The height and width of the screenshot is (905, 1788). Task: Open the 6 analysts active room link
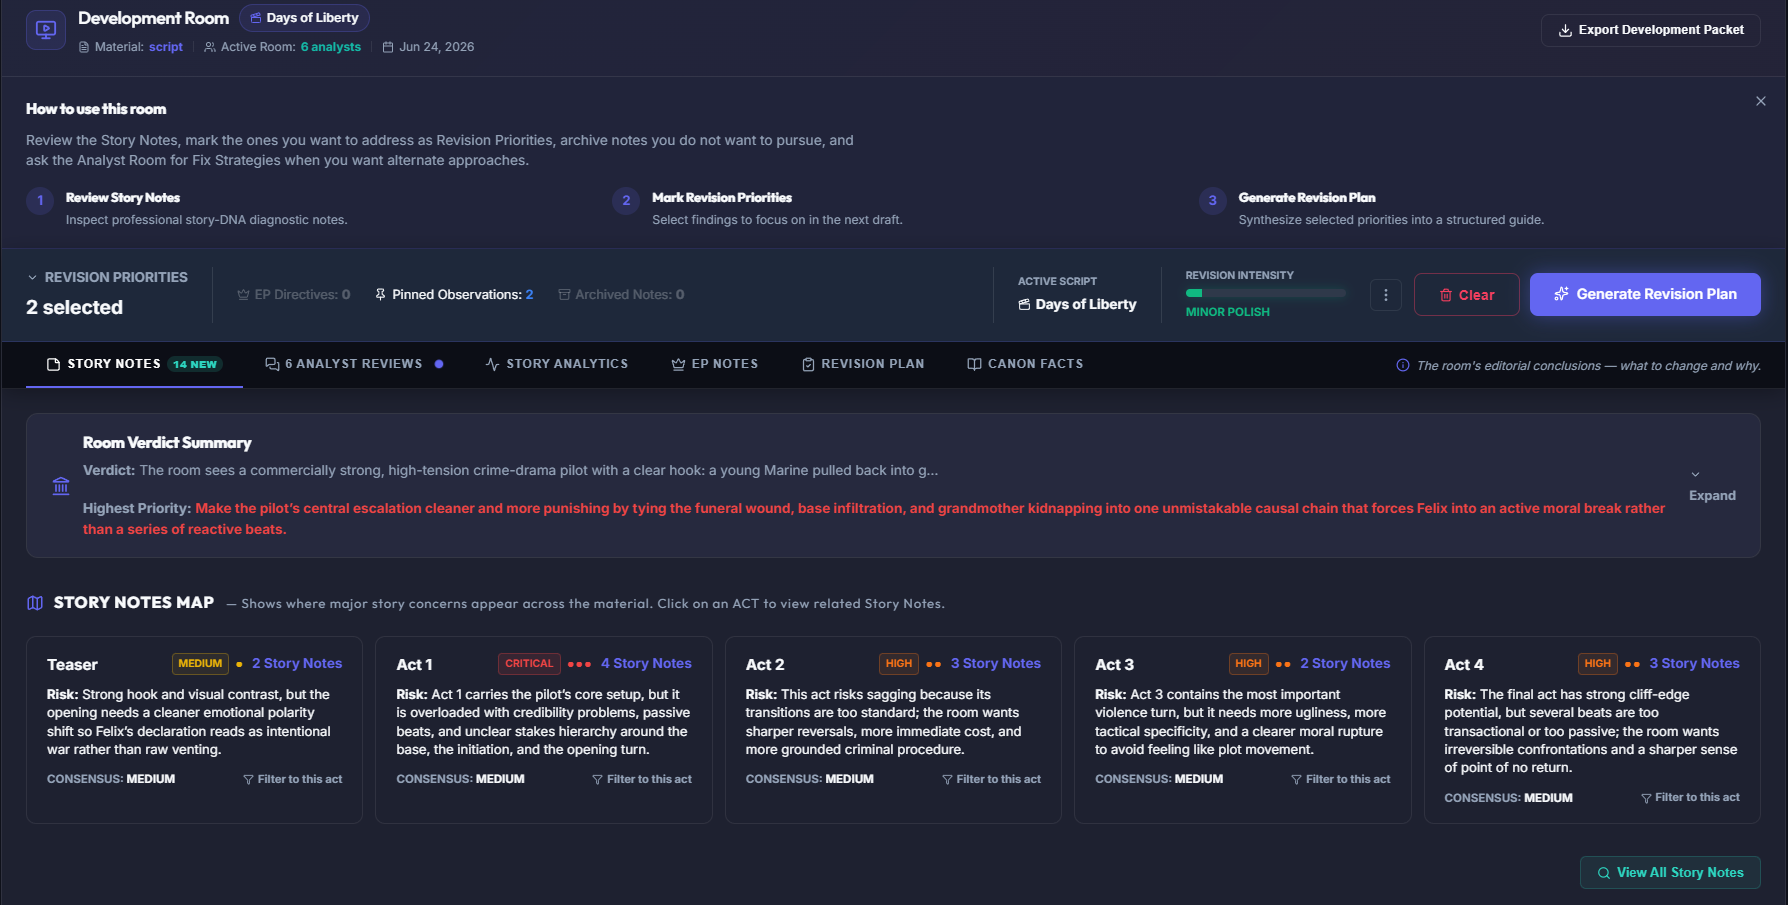pyautogui.click(x=331, y=47)
